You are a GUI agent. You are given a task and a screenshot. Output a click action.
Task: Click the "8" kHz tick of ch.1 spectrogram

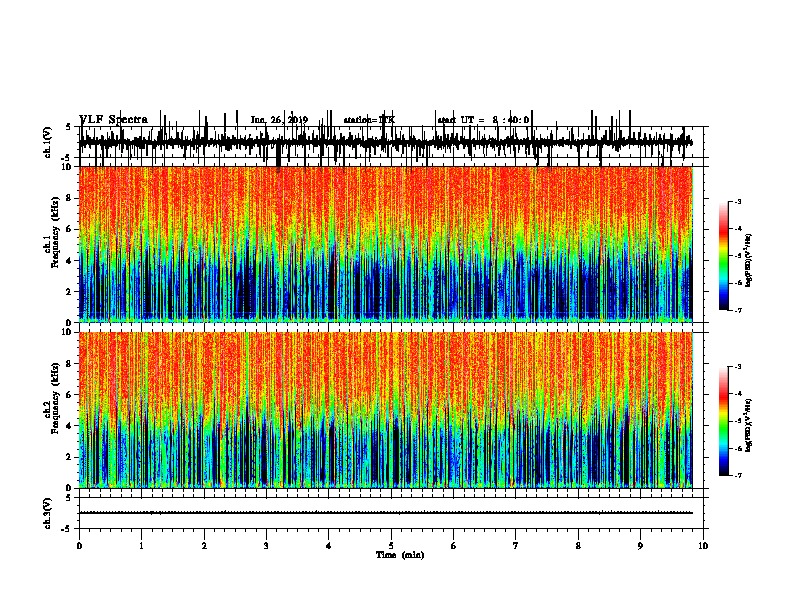pyautogui.click(x=69, y=198)
